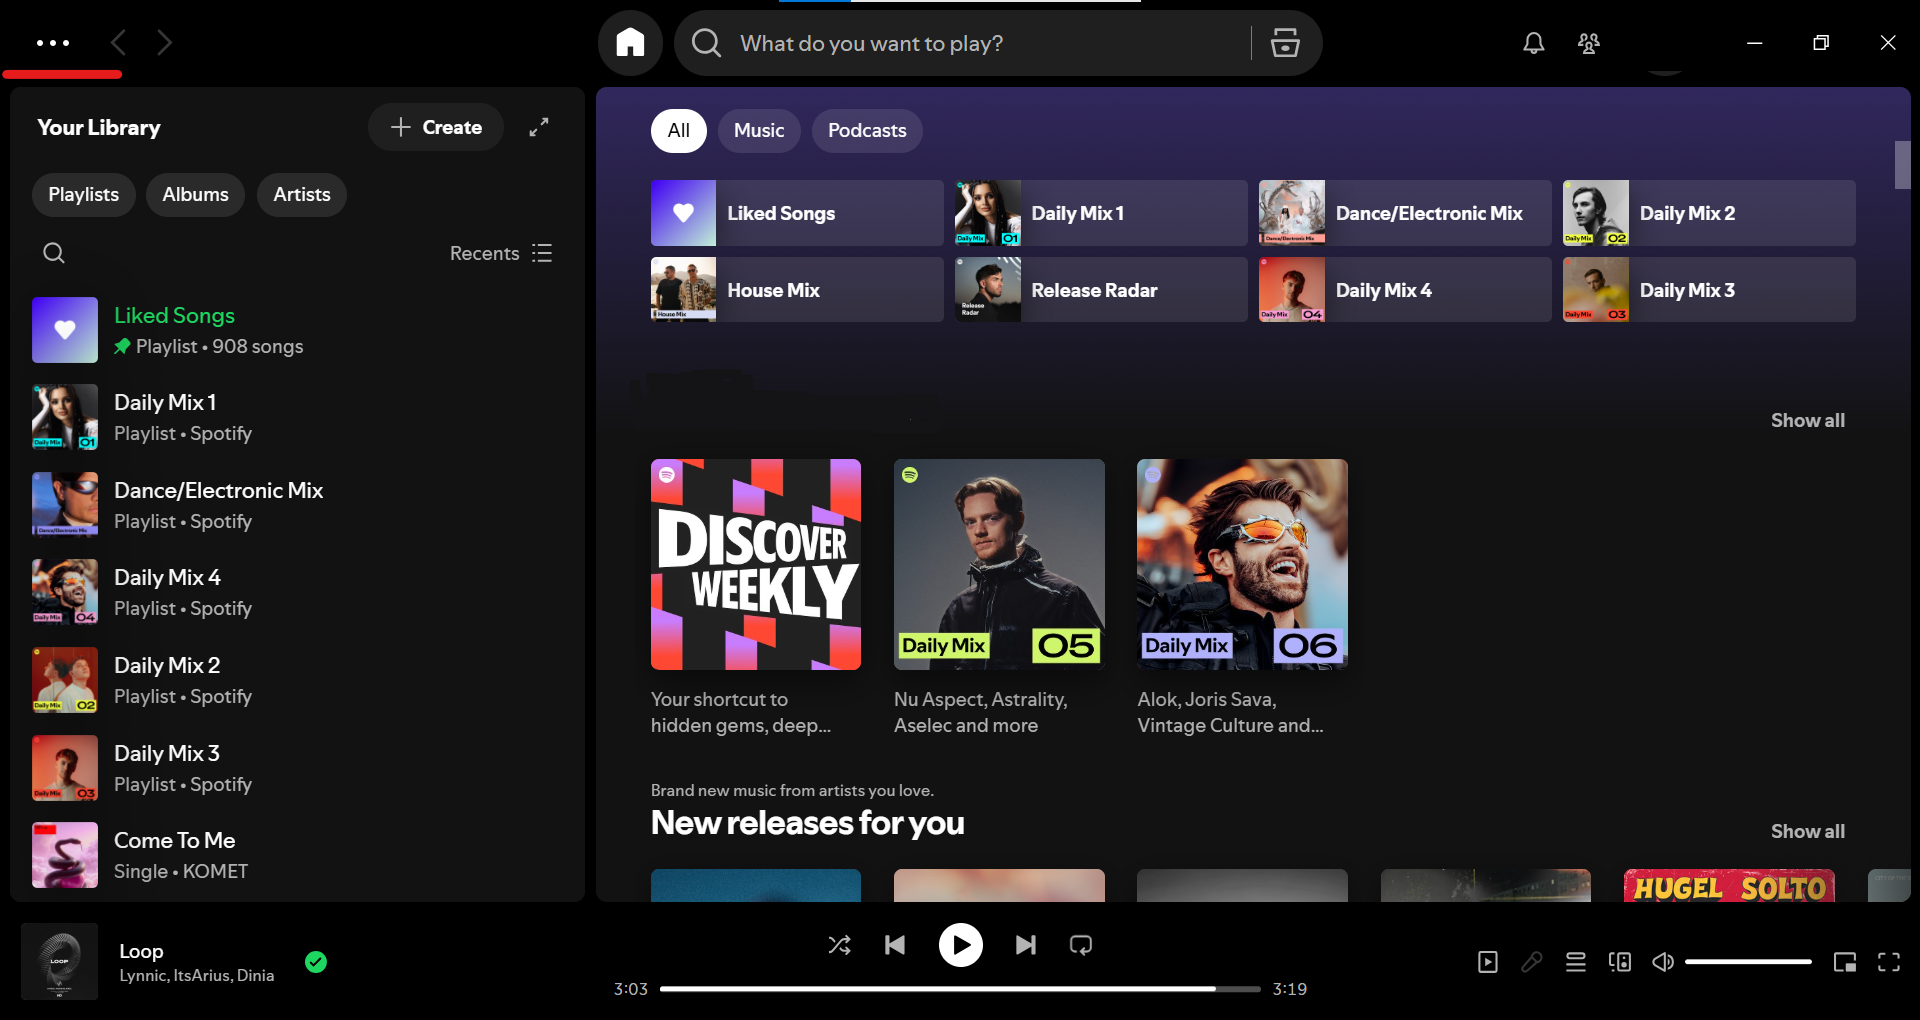The image size is (1920, 1020).
Task: Open the three-dot app menu
Action: (x=52, y=43)
